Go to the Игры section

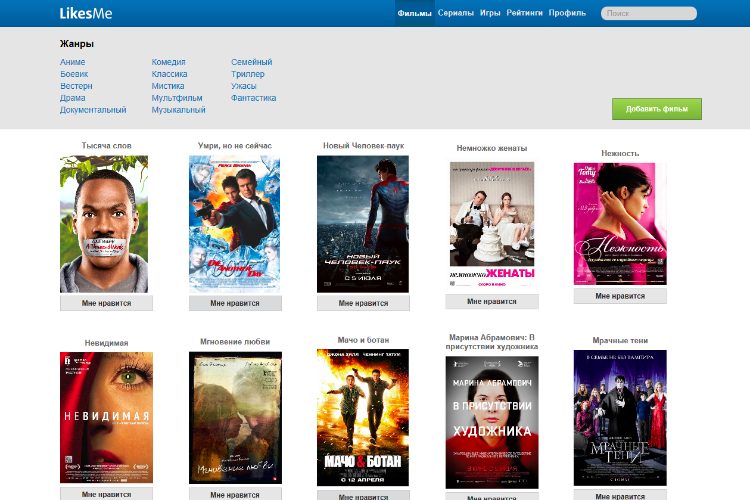coord(490,13)
